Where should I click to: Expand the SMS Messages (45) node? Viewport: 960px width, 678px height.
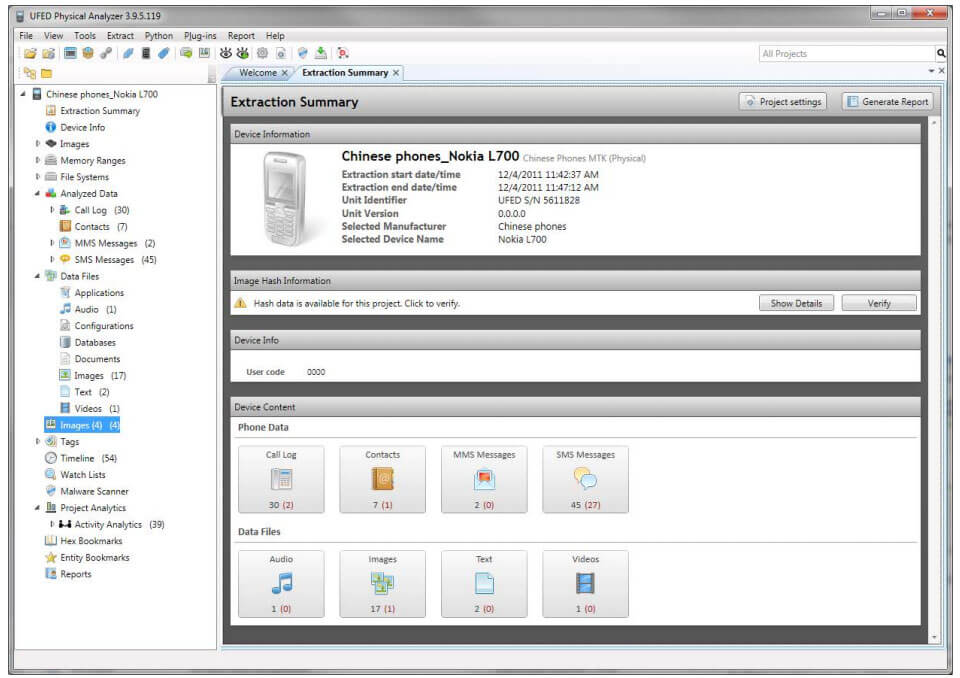click(52, 260)
